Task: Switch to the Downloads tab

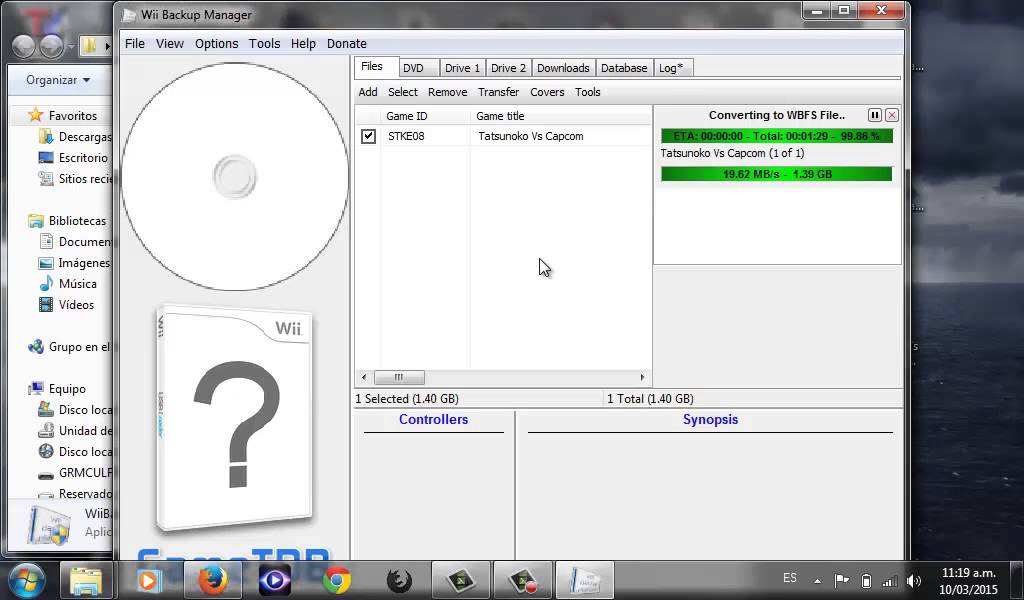Action: 563,68
